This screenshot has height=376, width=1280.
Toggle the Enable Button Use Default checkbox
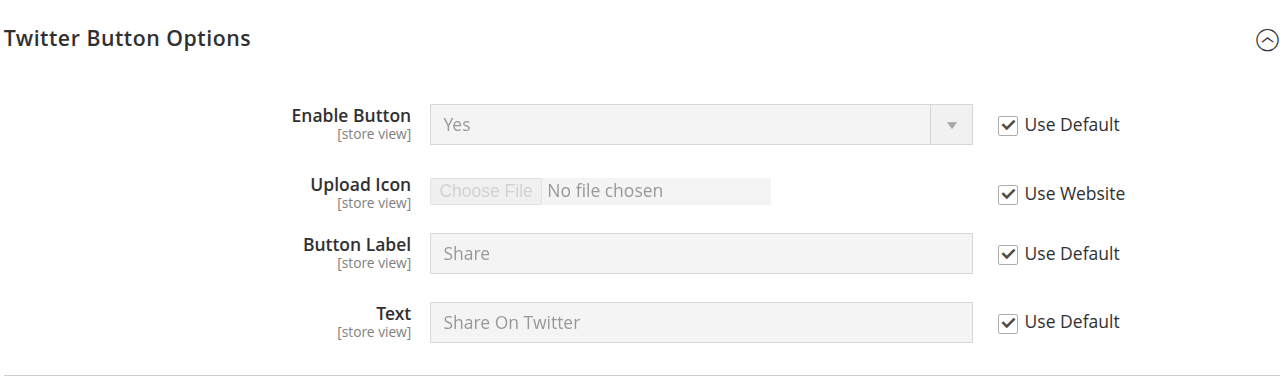(1008, 126)
